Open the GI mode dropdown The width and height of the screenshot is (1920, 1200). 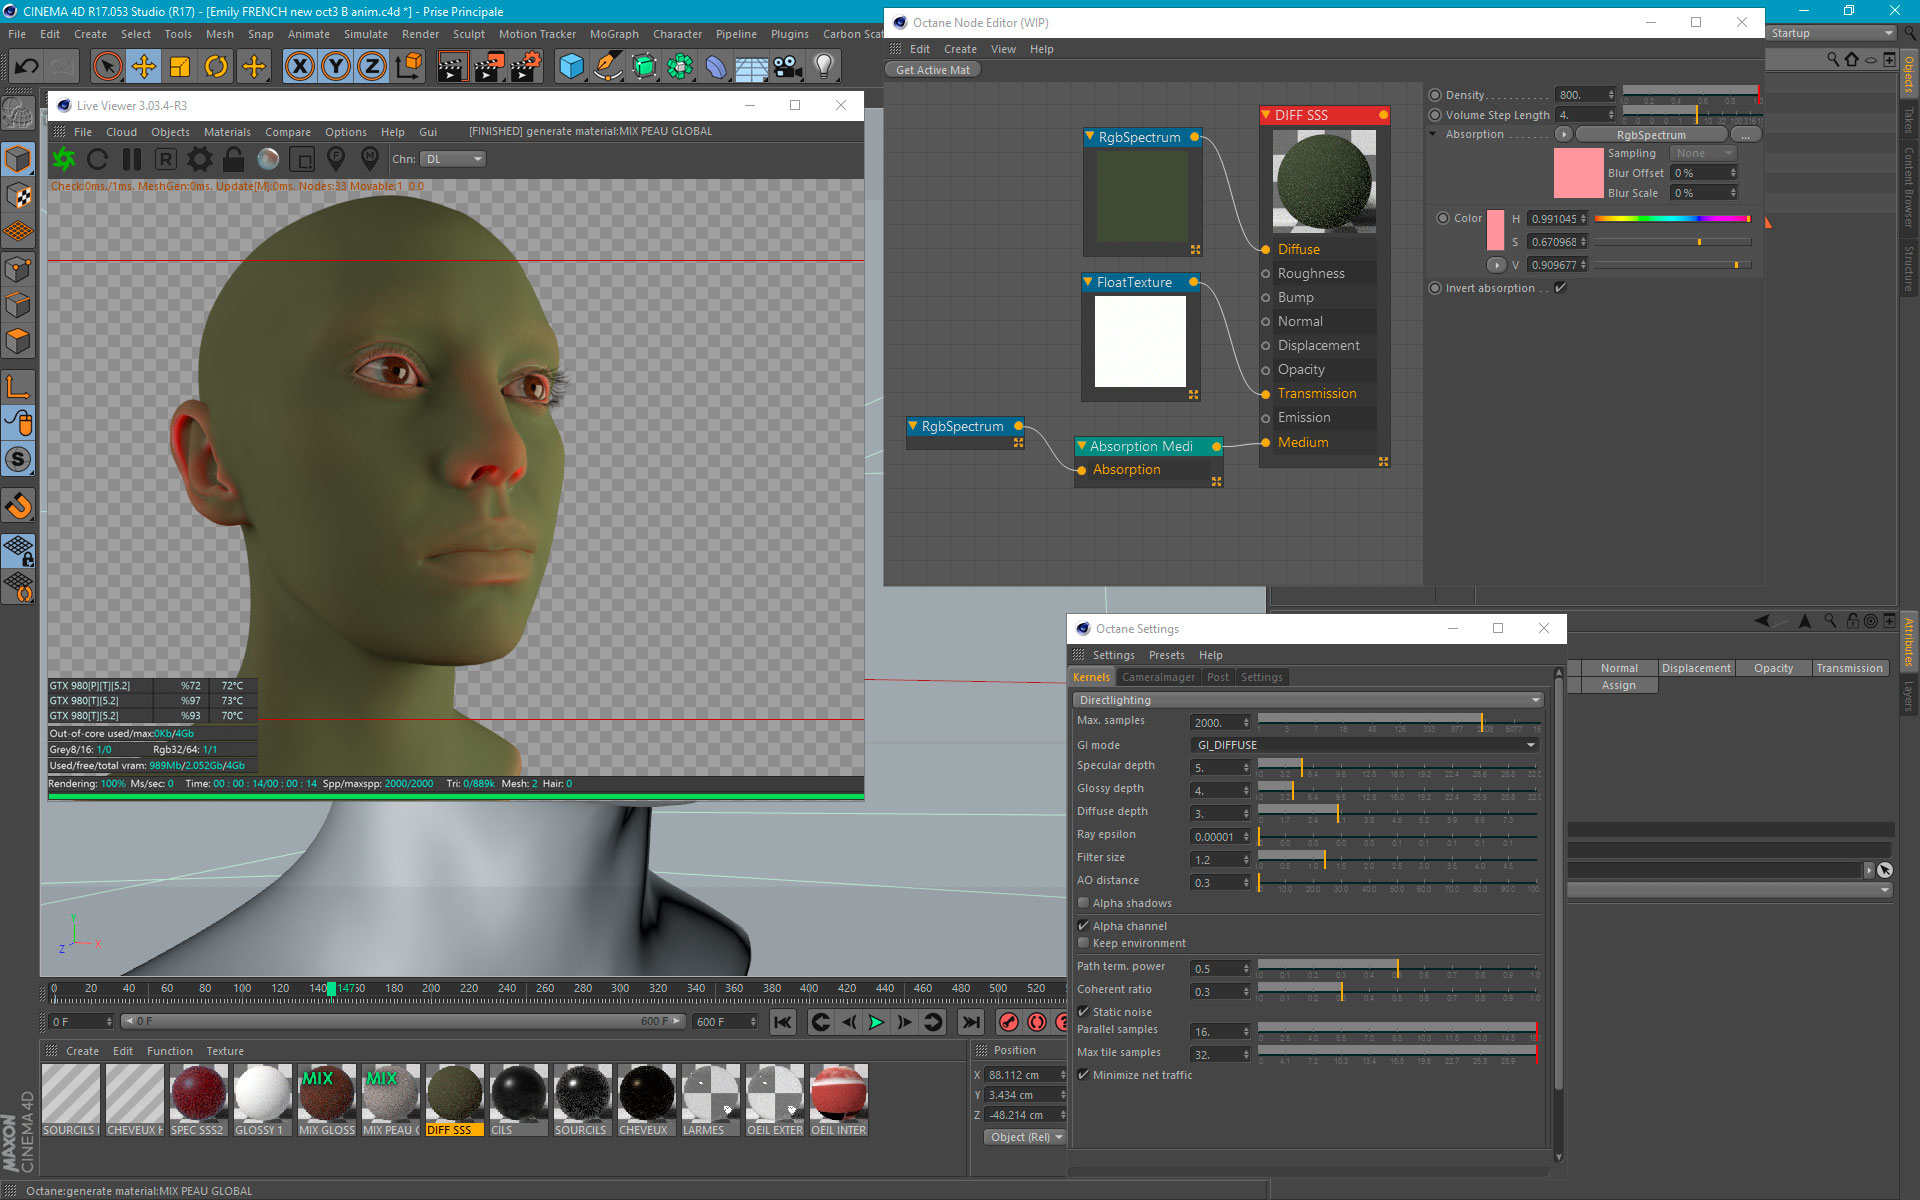coord(1365,745)
